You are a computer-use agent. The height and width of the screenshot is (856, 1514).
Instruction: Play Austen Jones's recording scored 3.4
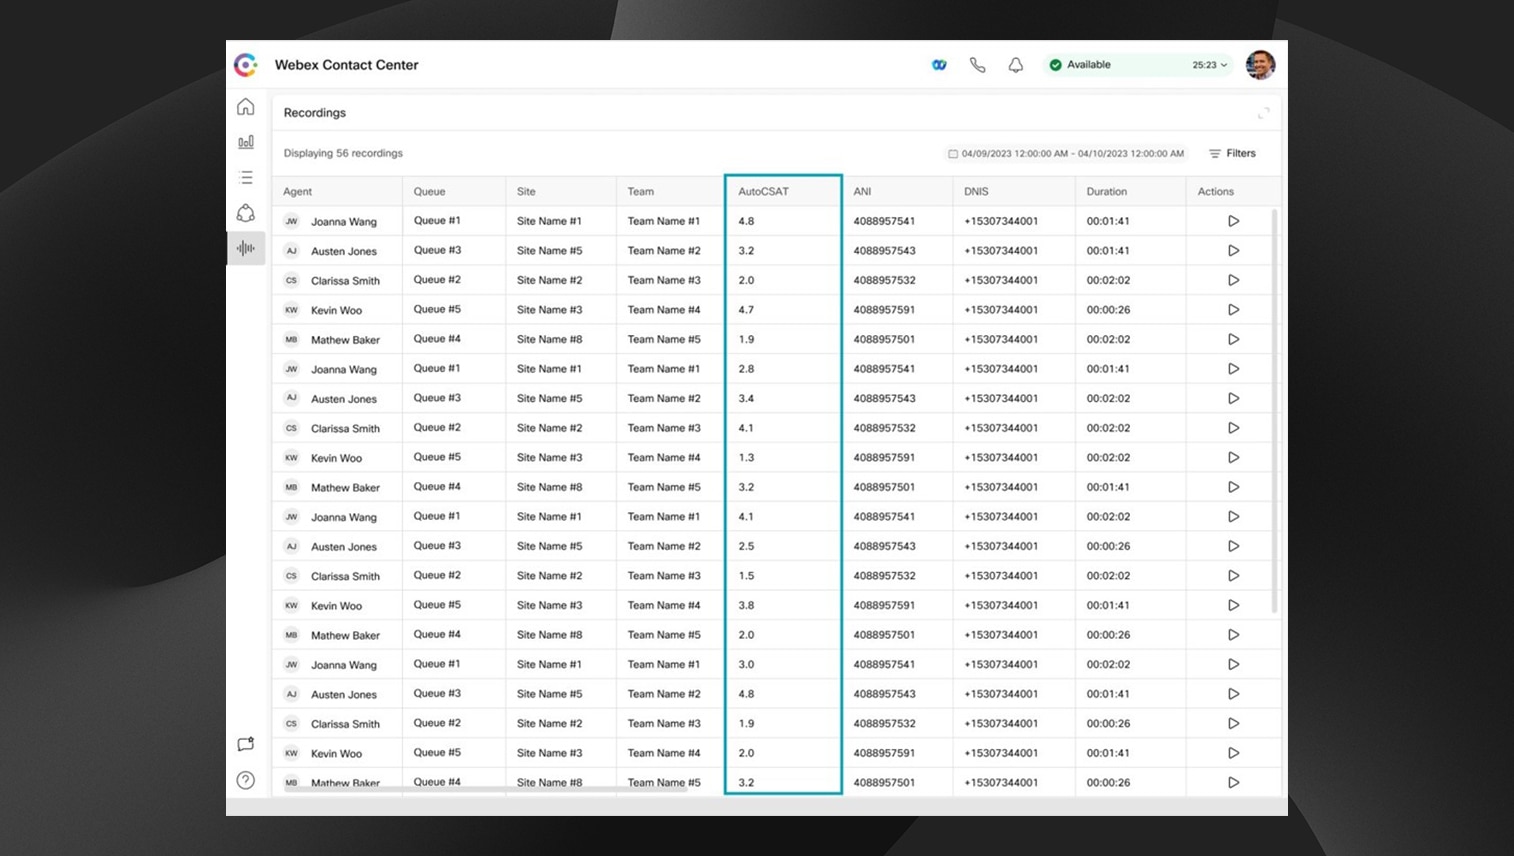point(1234,398)
